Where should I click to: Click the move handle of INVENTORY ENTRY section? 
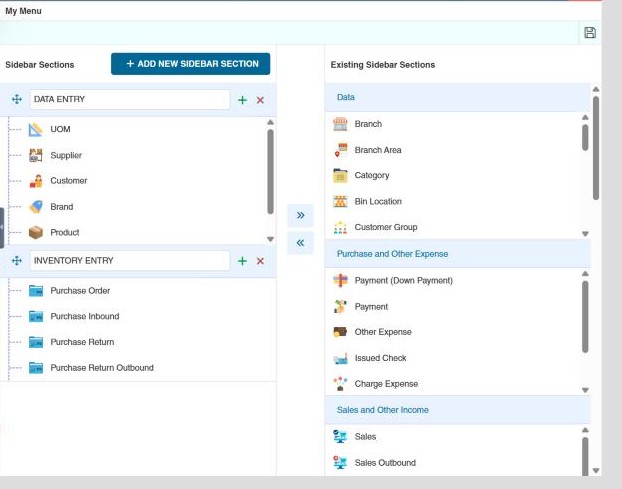coord(17,261)
